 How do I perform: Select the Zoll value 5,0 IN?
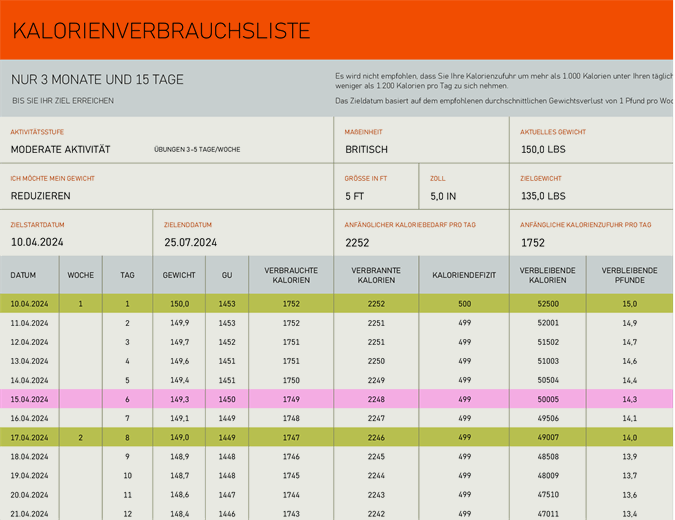[x=444, y=196]
